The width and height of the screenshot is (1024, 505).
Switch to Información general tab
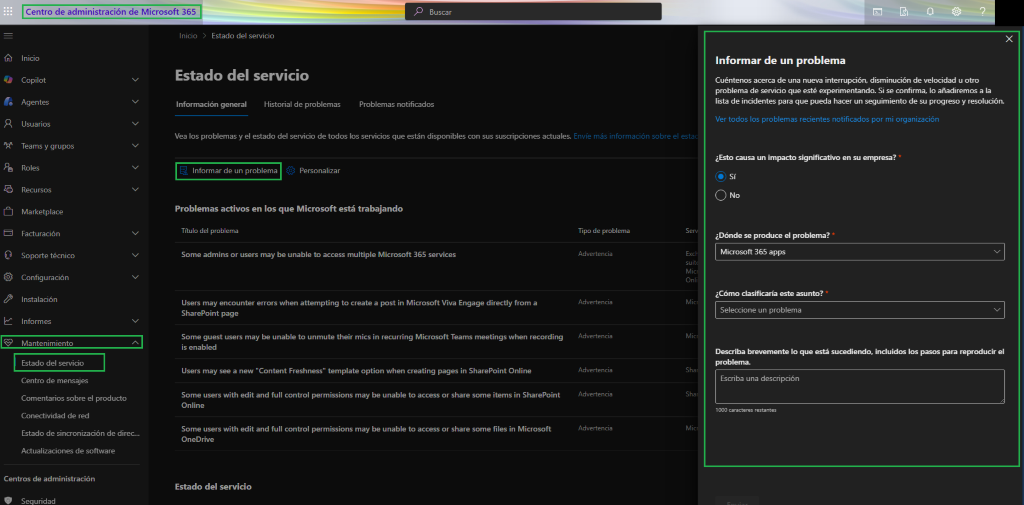pyautogui.click(x=212, y=105)
